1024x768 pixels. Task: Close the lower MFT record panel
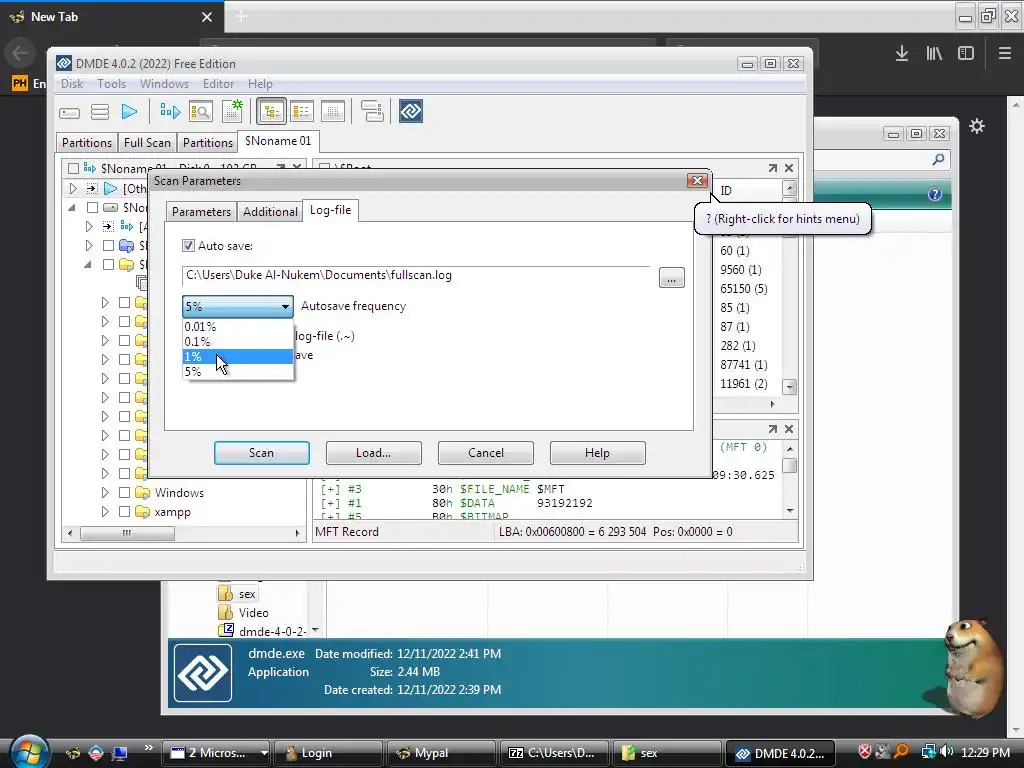pyautogui.click(x=789, y=429)
